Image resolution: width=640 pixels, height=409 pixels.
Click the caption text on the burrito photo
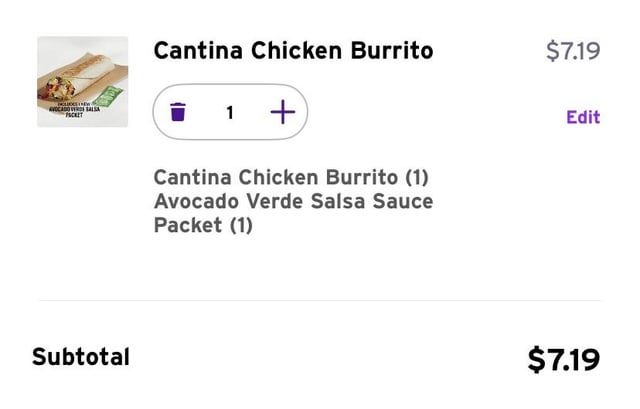click(x=74, y=108)
